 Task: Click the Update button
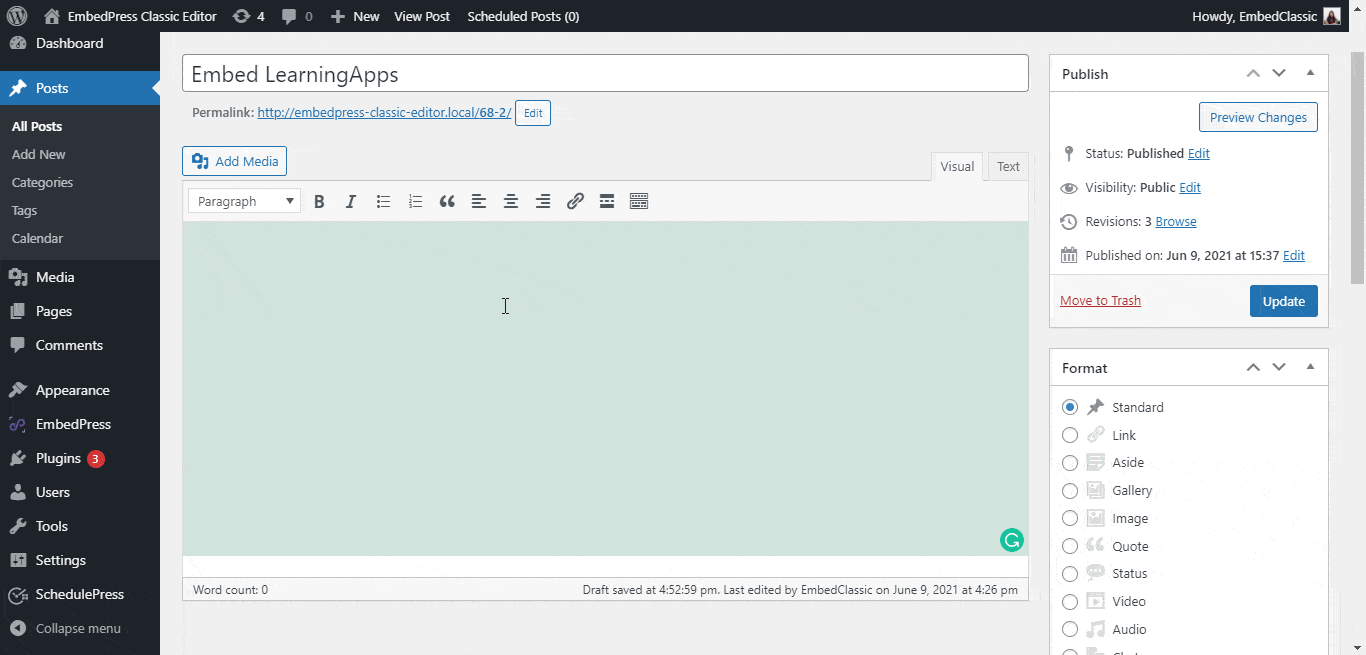(1284, 301)
